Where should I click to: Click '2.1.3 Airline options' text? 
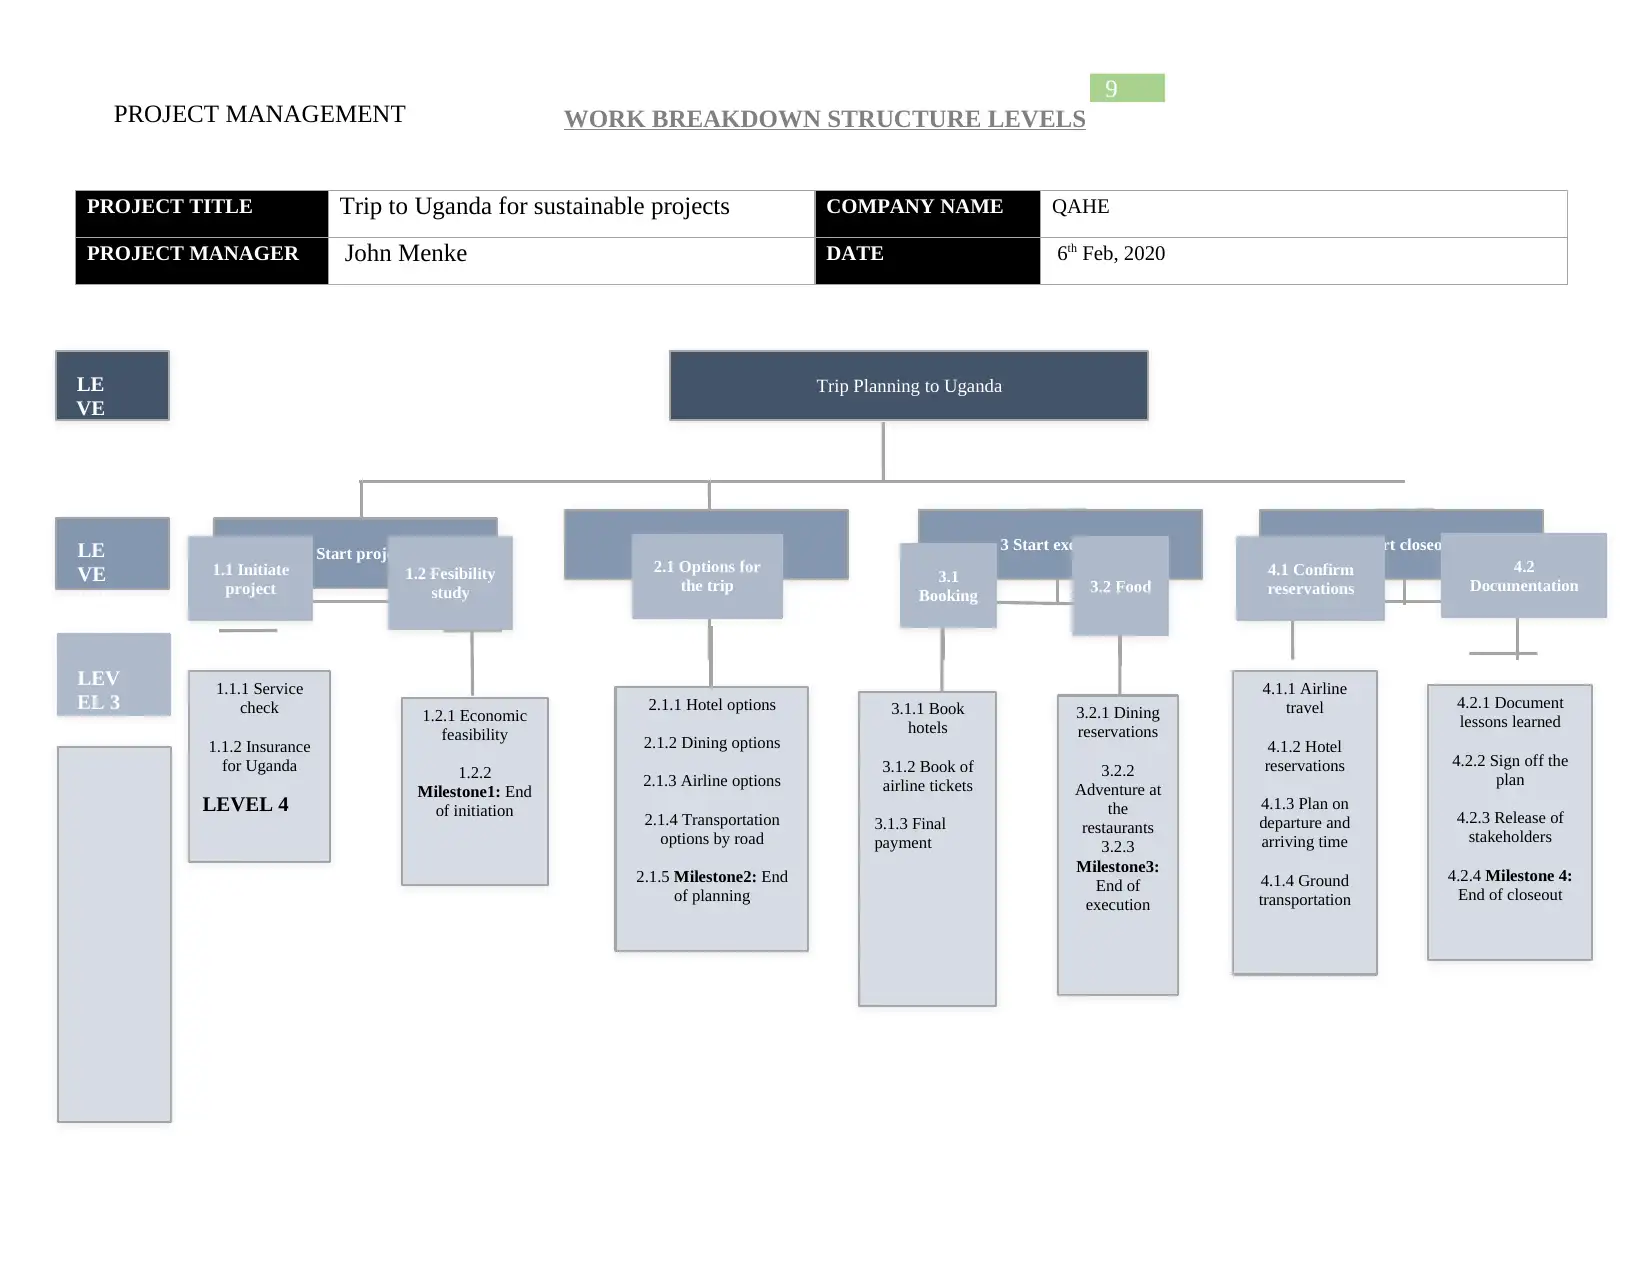pos(712,781)
